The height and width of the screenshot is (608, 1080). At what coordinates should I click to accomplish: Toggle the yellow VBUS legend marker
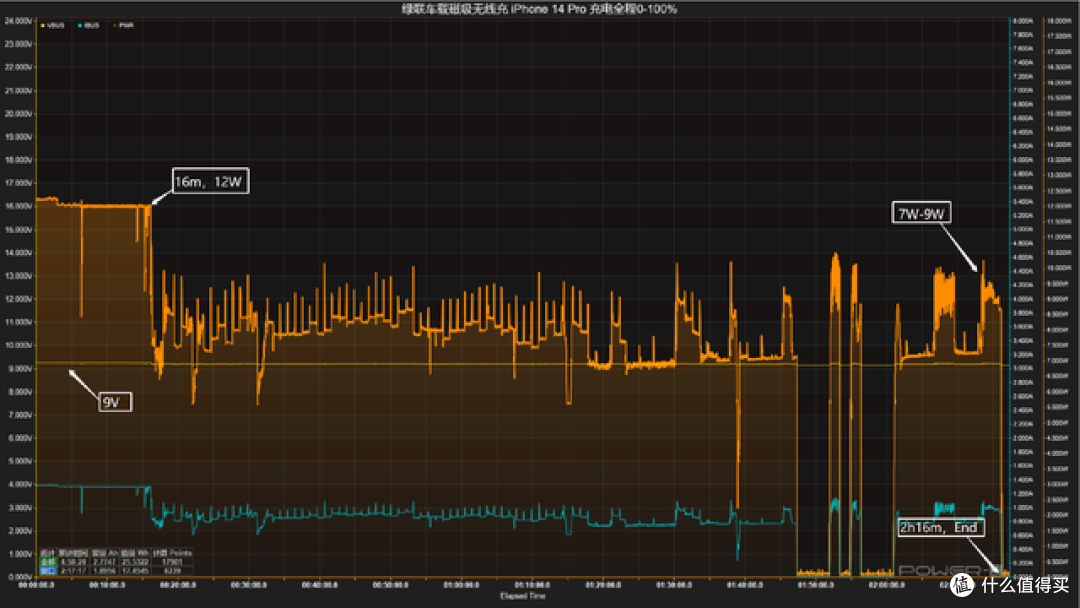pos(43,25)
